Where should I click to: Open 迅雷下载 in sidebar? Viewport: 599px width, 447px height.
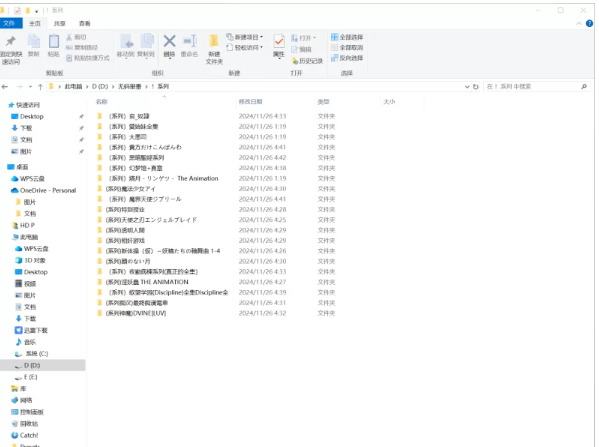31,330
